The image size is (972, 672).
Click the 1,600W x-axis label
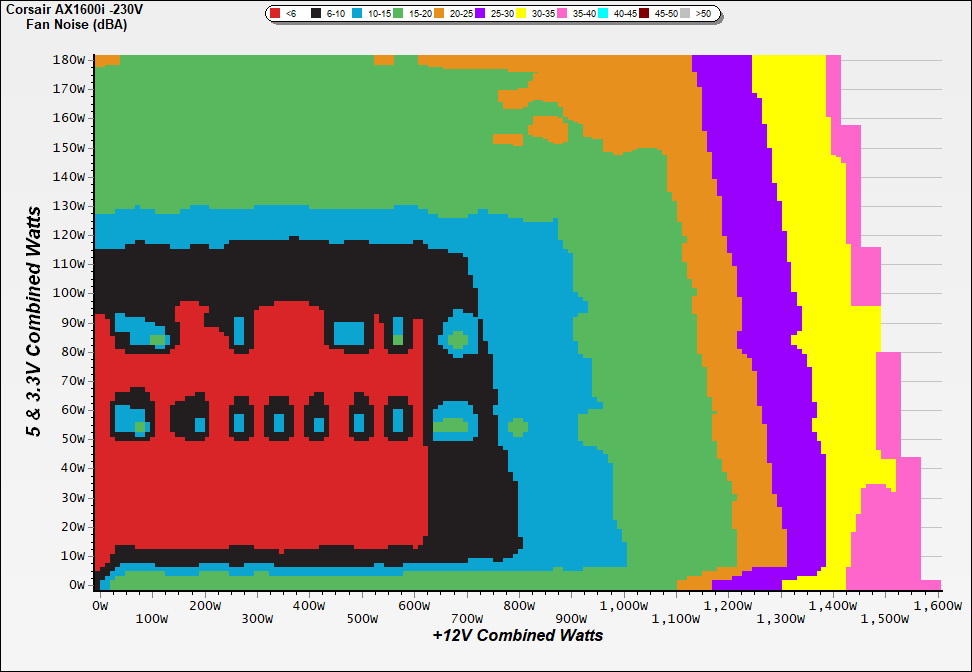pos(936,606)
